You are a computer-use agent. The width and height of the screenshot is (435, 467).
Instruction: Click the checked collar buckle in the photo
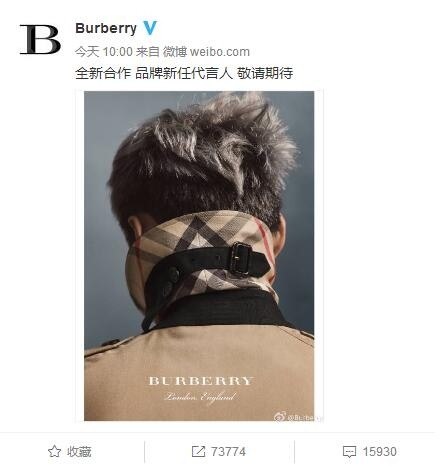pyautogui.click(x=241, y=259)
